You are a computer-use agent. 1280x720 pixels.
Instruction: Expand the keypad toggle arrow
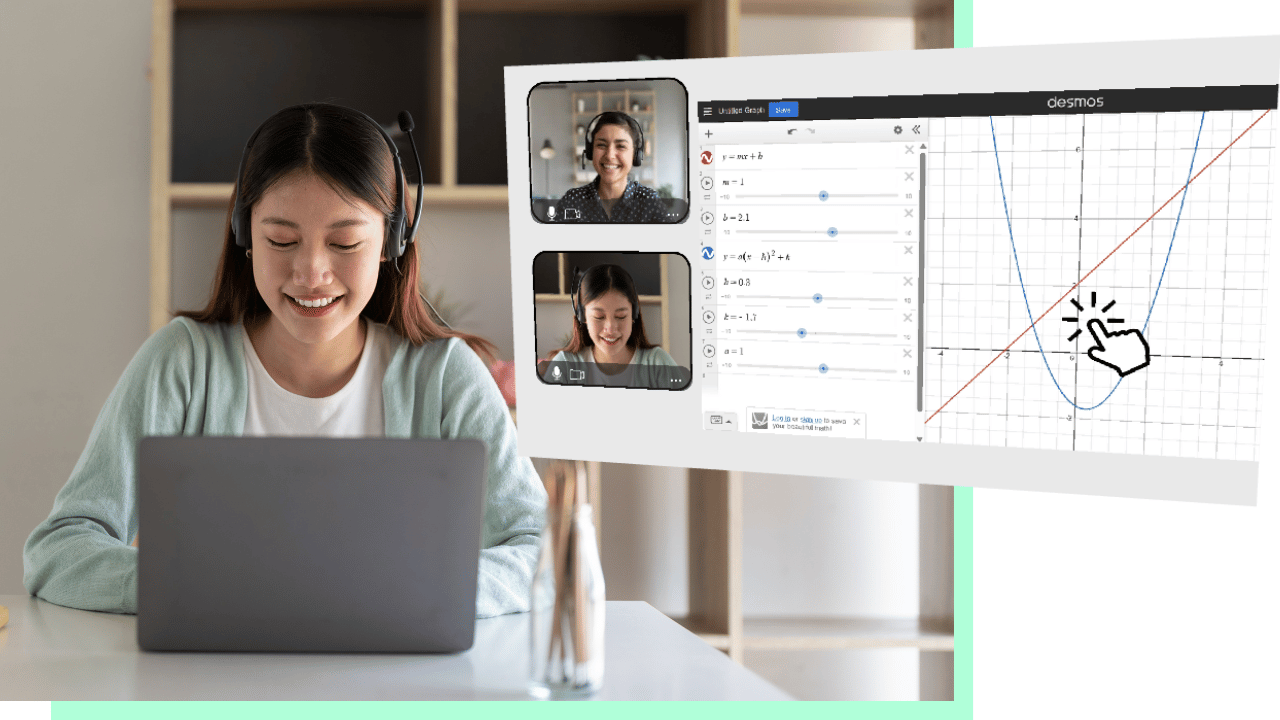click(x=729, y=421)
